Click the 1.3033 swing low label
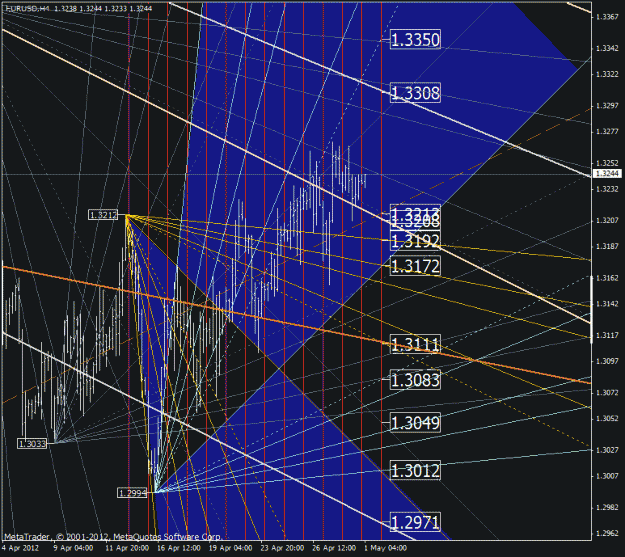This screenshot has width=625, height=557. 32,443
